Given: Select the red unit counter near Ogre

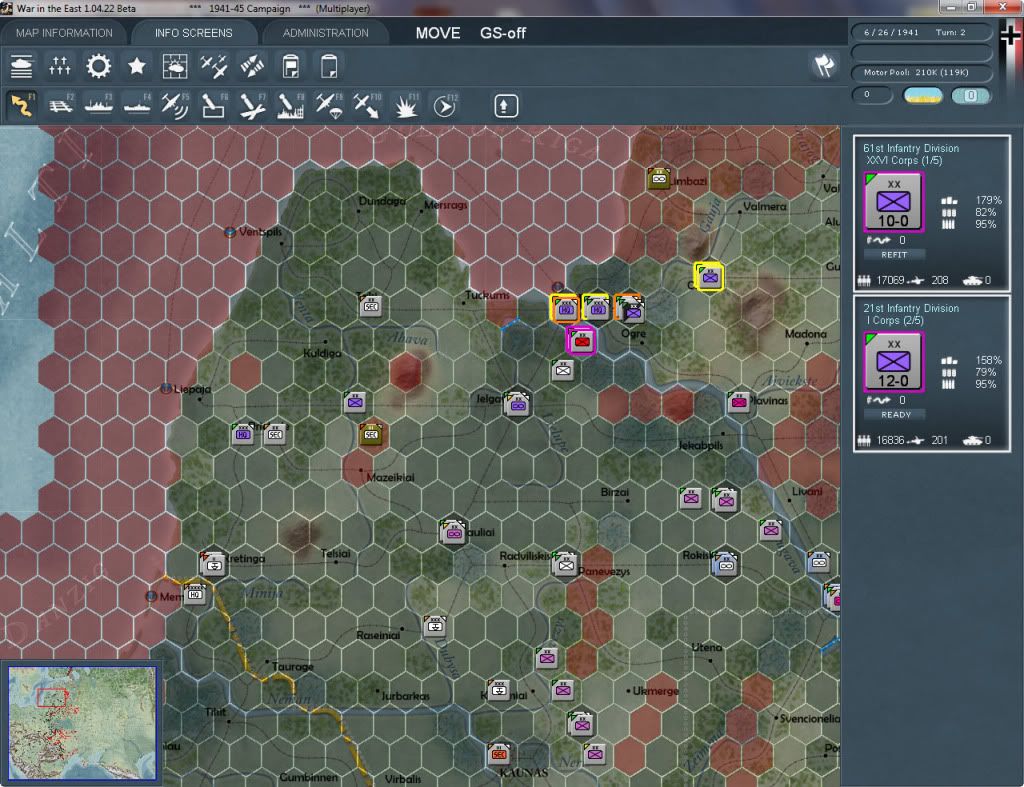Looking at the screenshot, I should click(581, 341).
